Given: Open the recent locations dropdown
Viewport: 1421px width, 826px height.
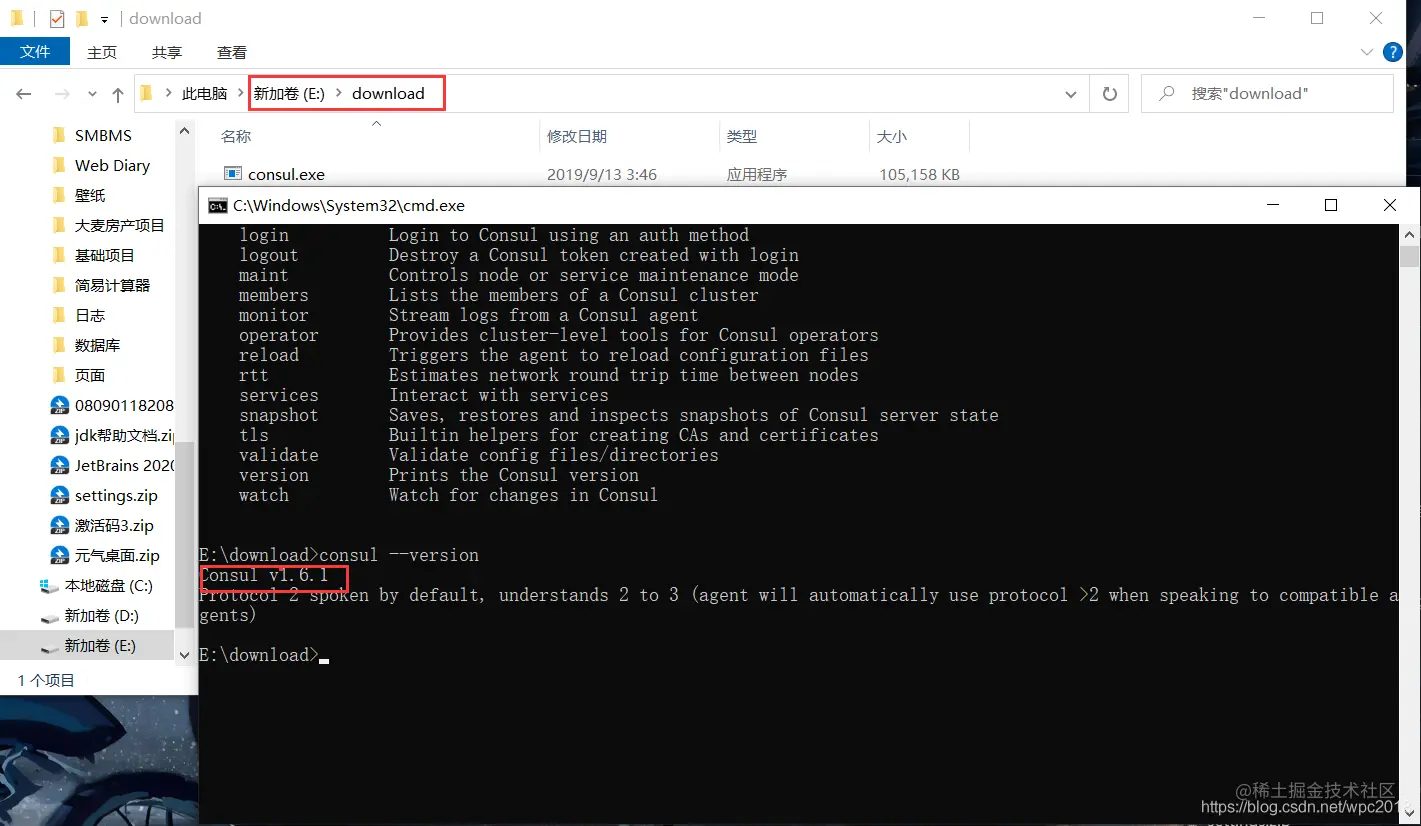Looking at the screenshot, I should click(x=92, y=94).
